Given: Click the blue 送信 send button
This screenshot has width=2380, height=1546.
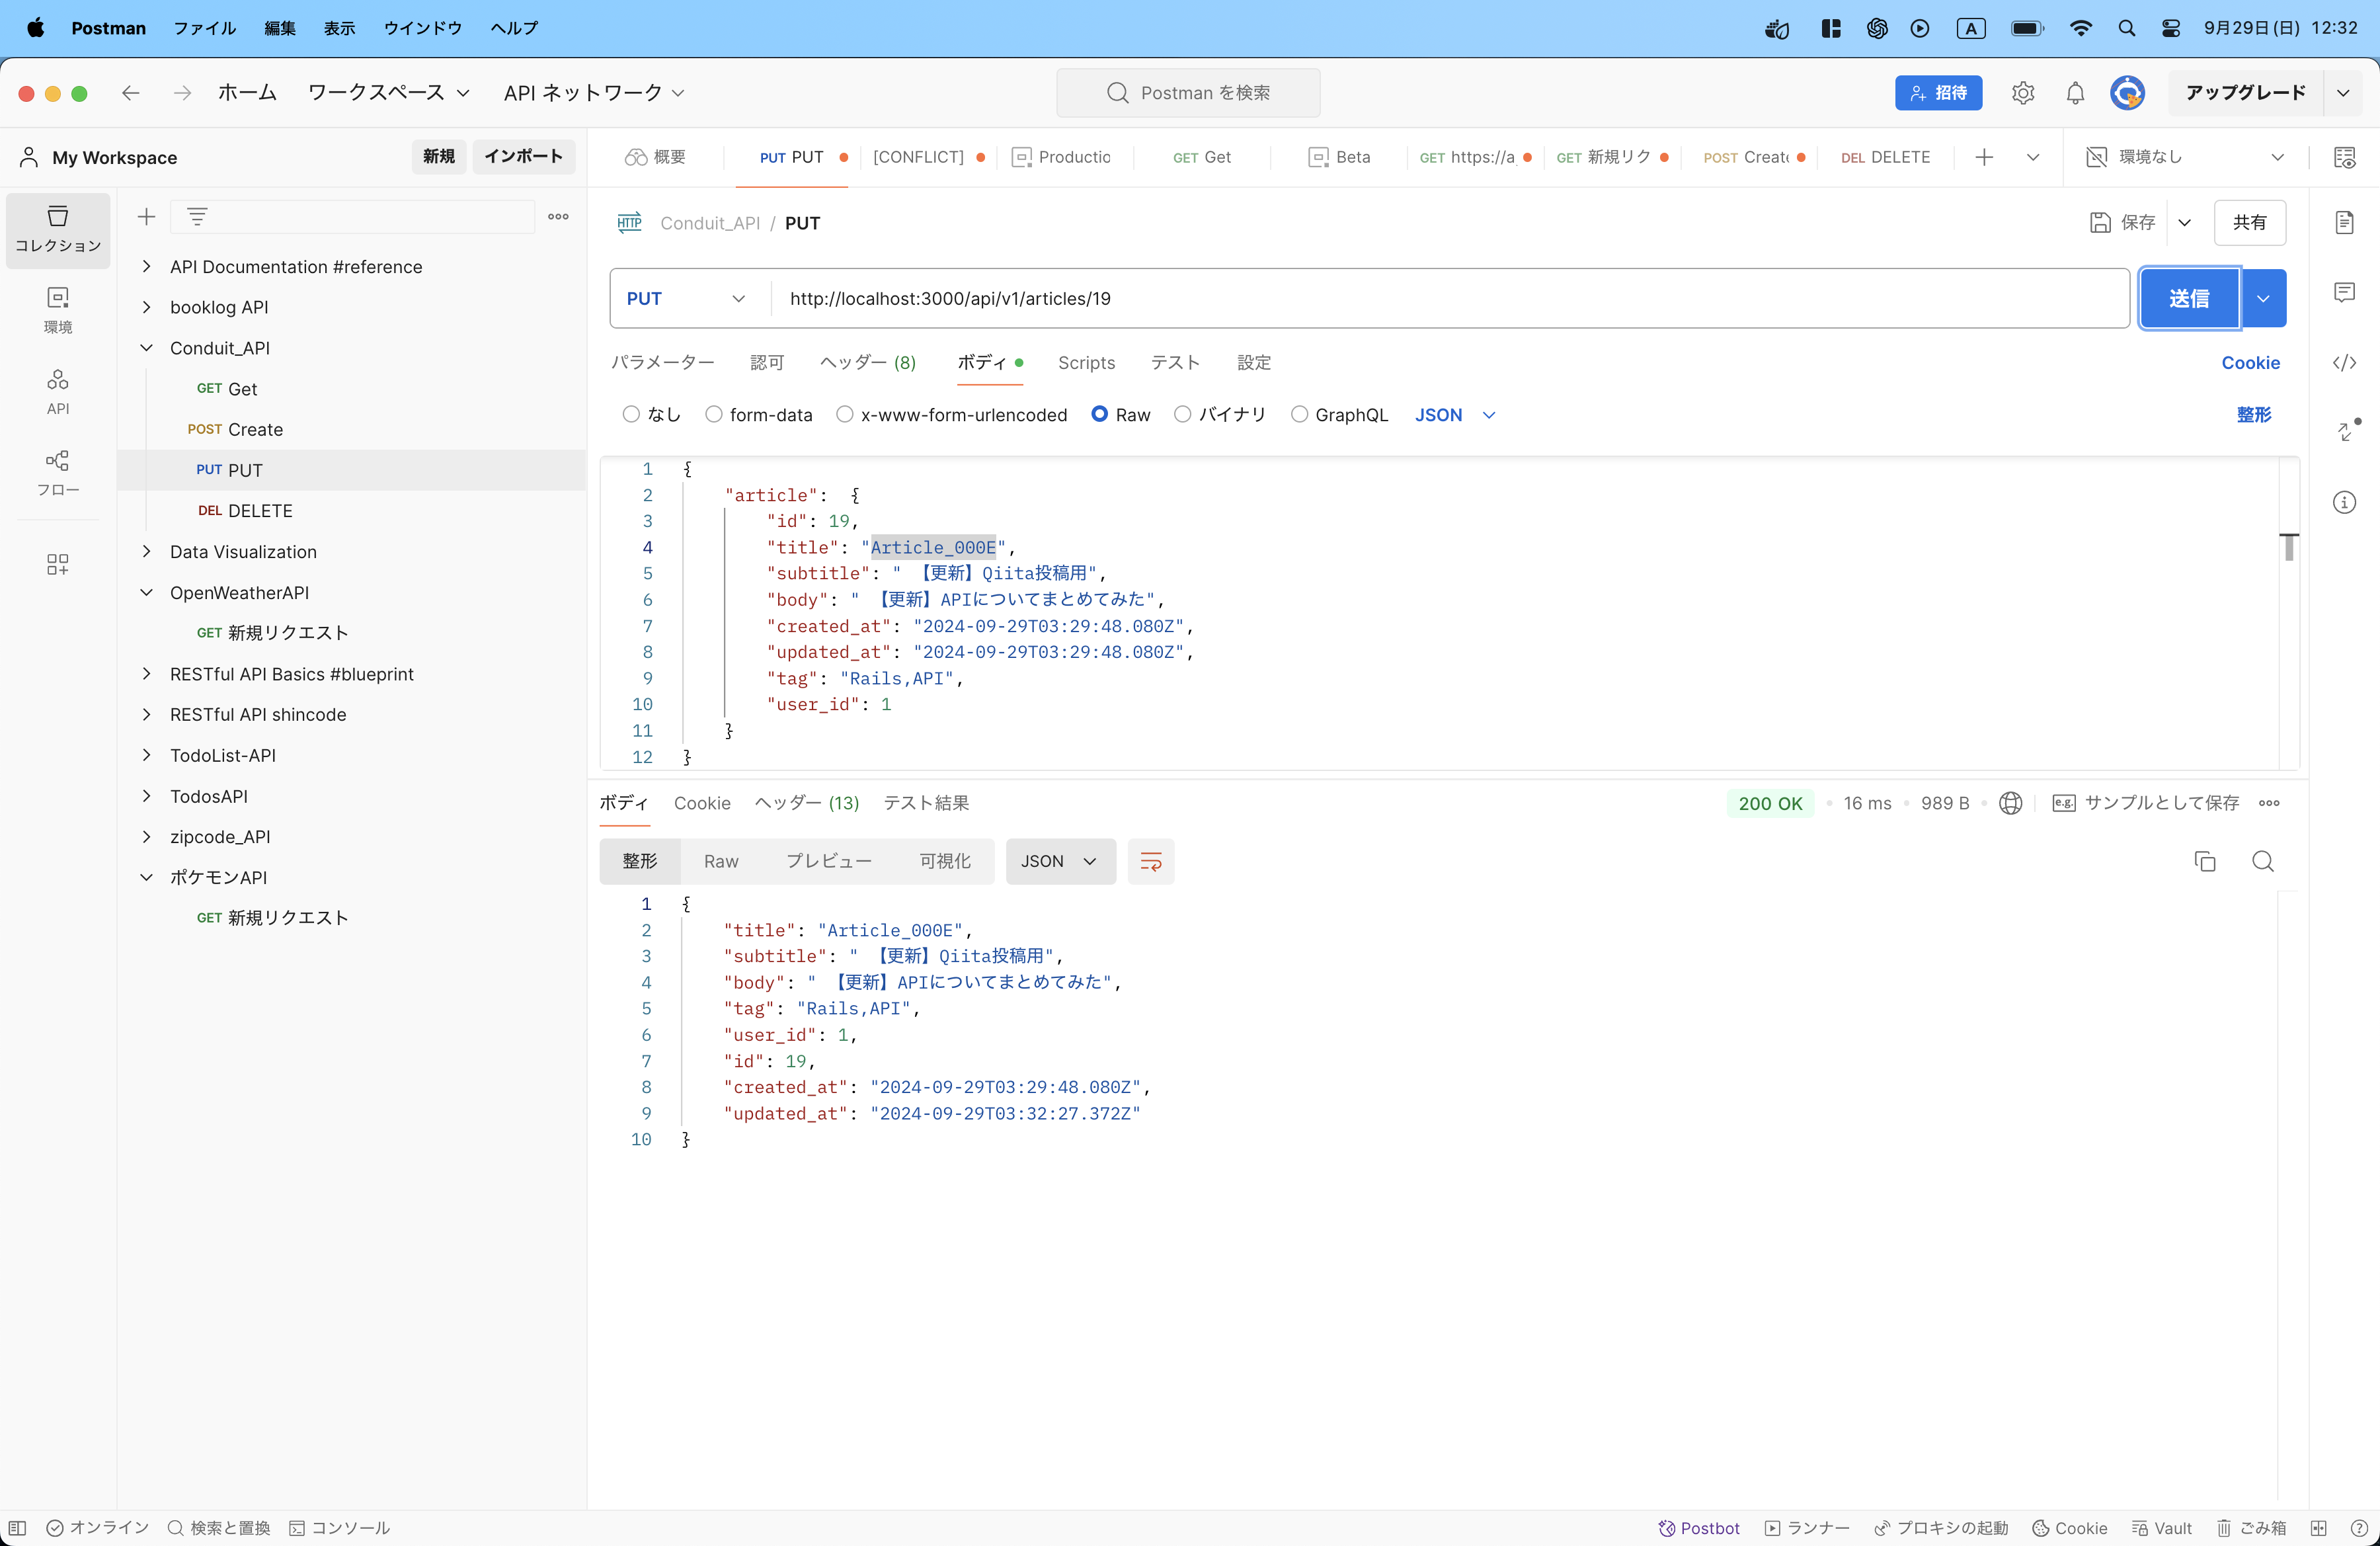Looking at the screenshot, I should pyautogui.click(x=2188, y=298).
